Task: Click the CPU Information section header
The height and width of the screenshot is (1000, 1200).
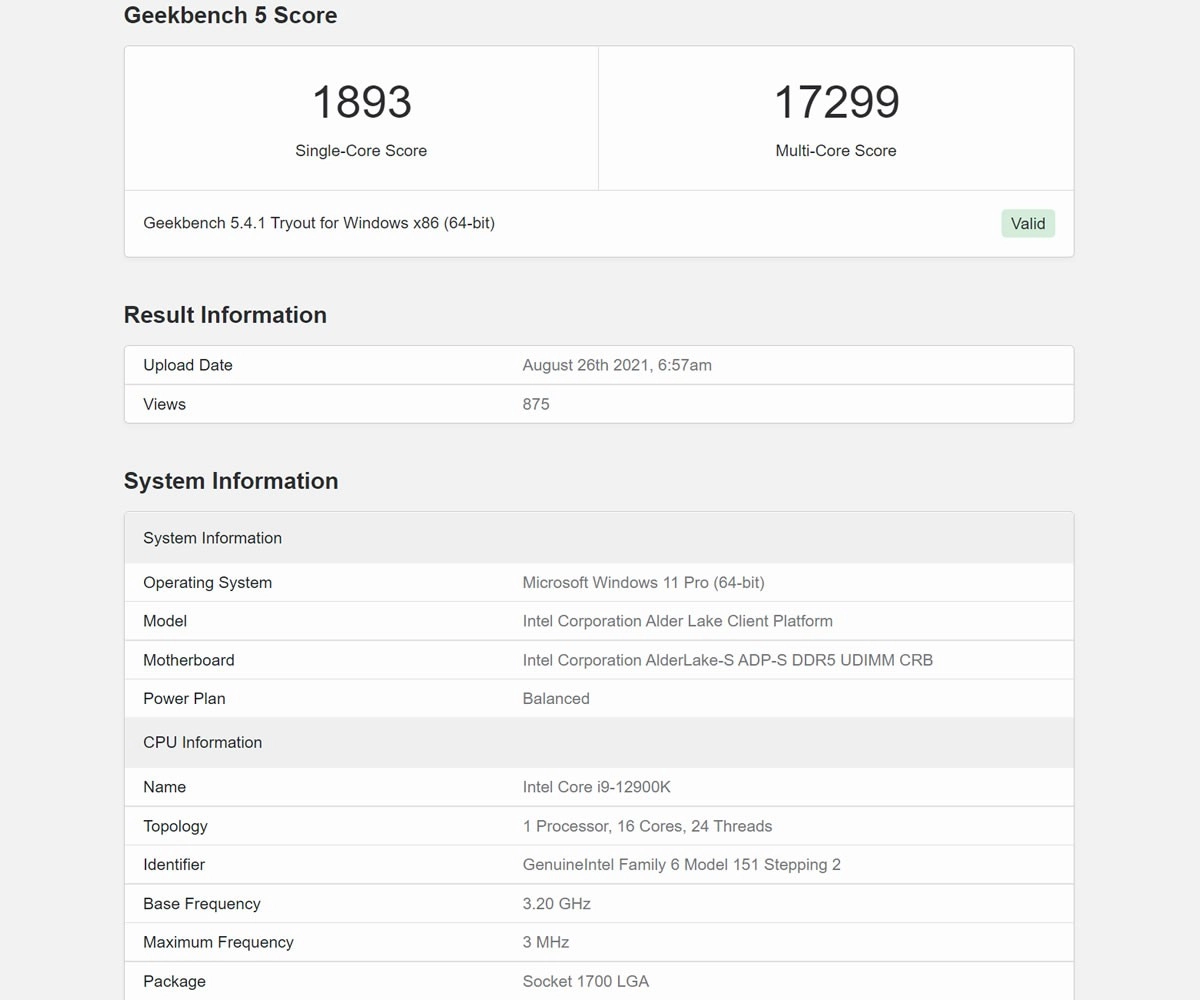Action: point(599,742)
